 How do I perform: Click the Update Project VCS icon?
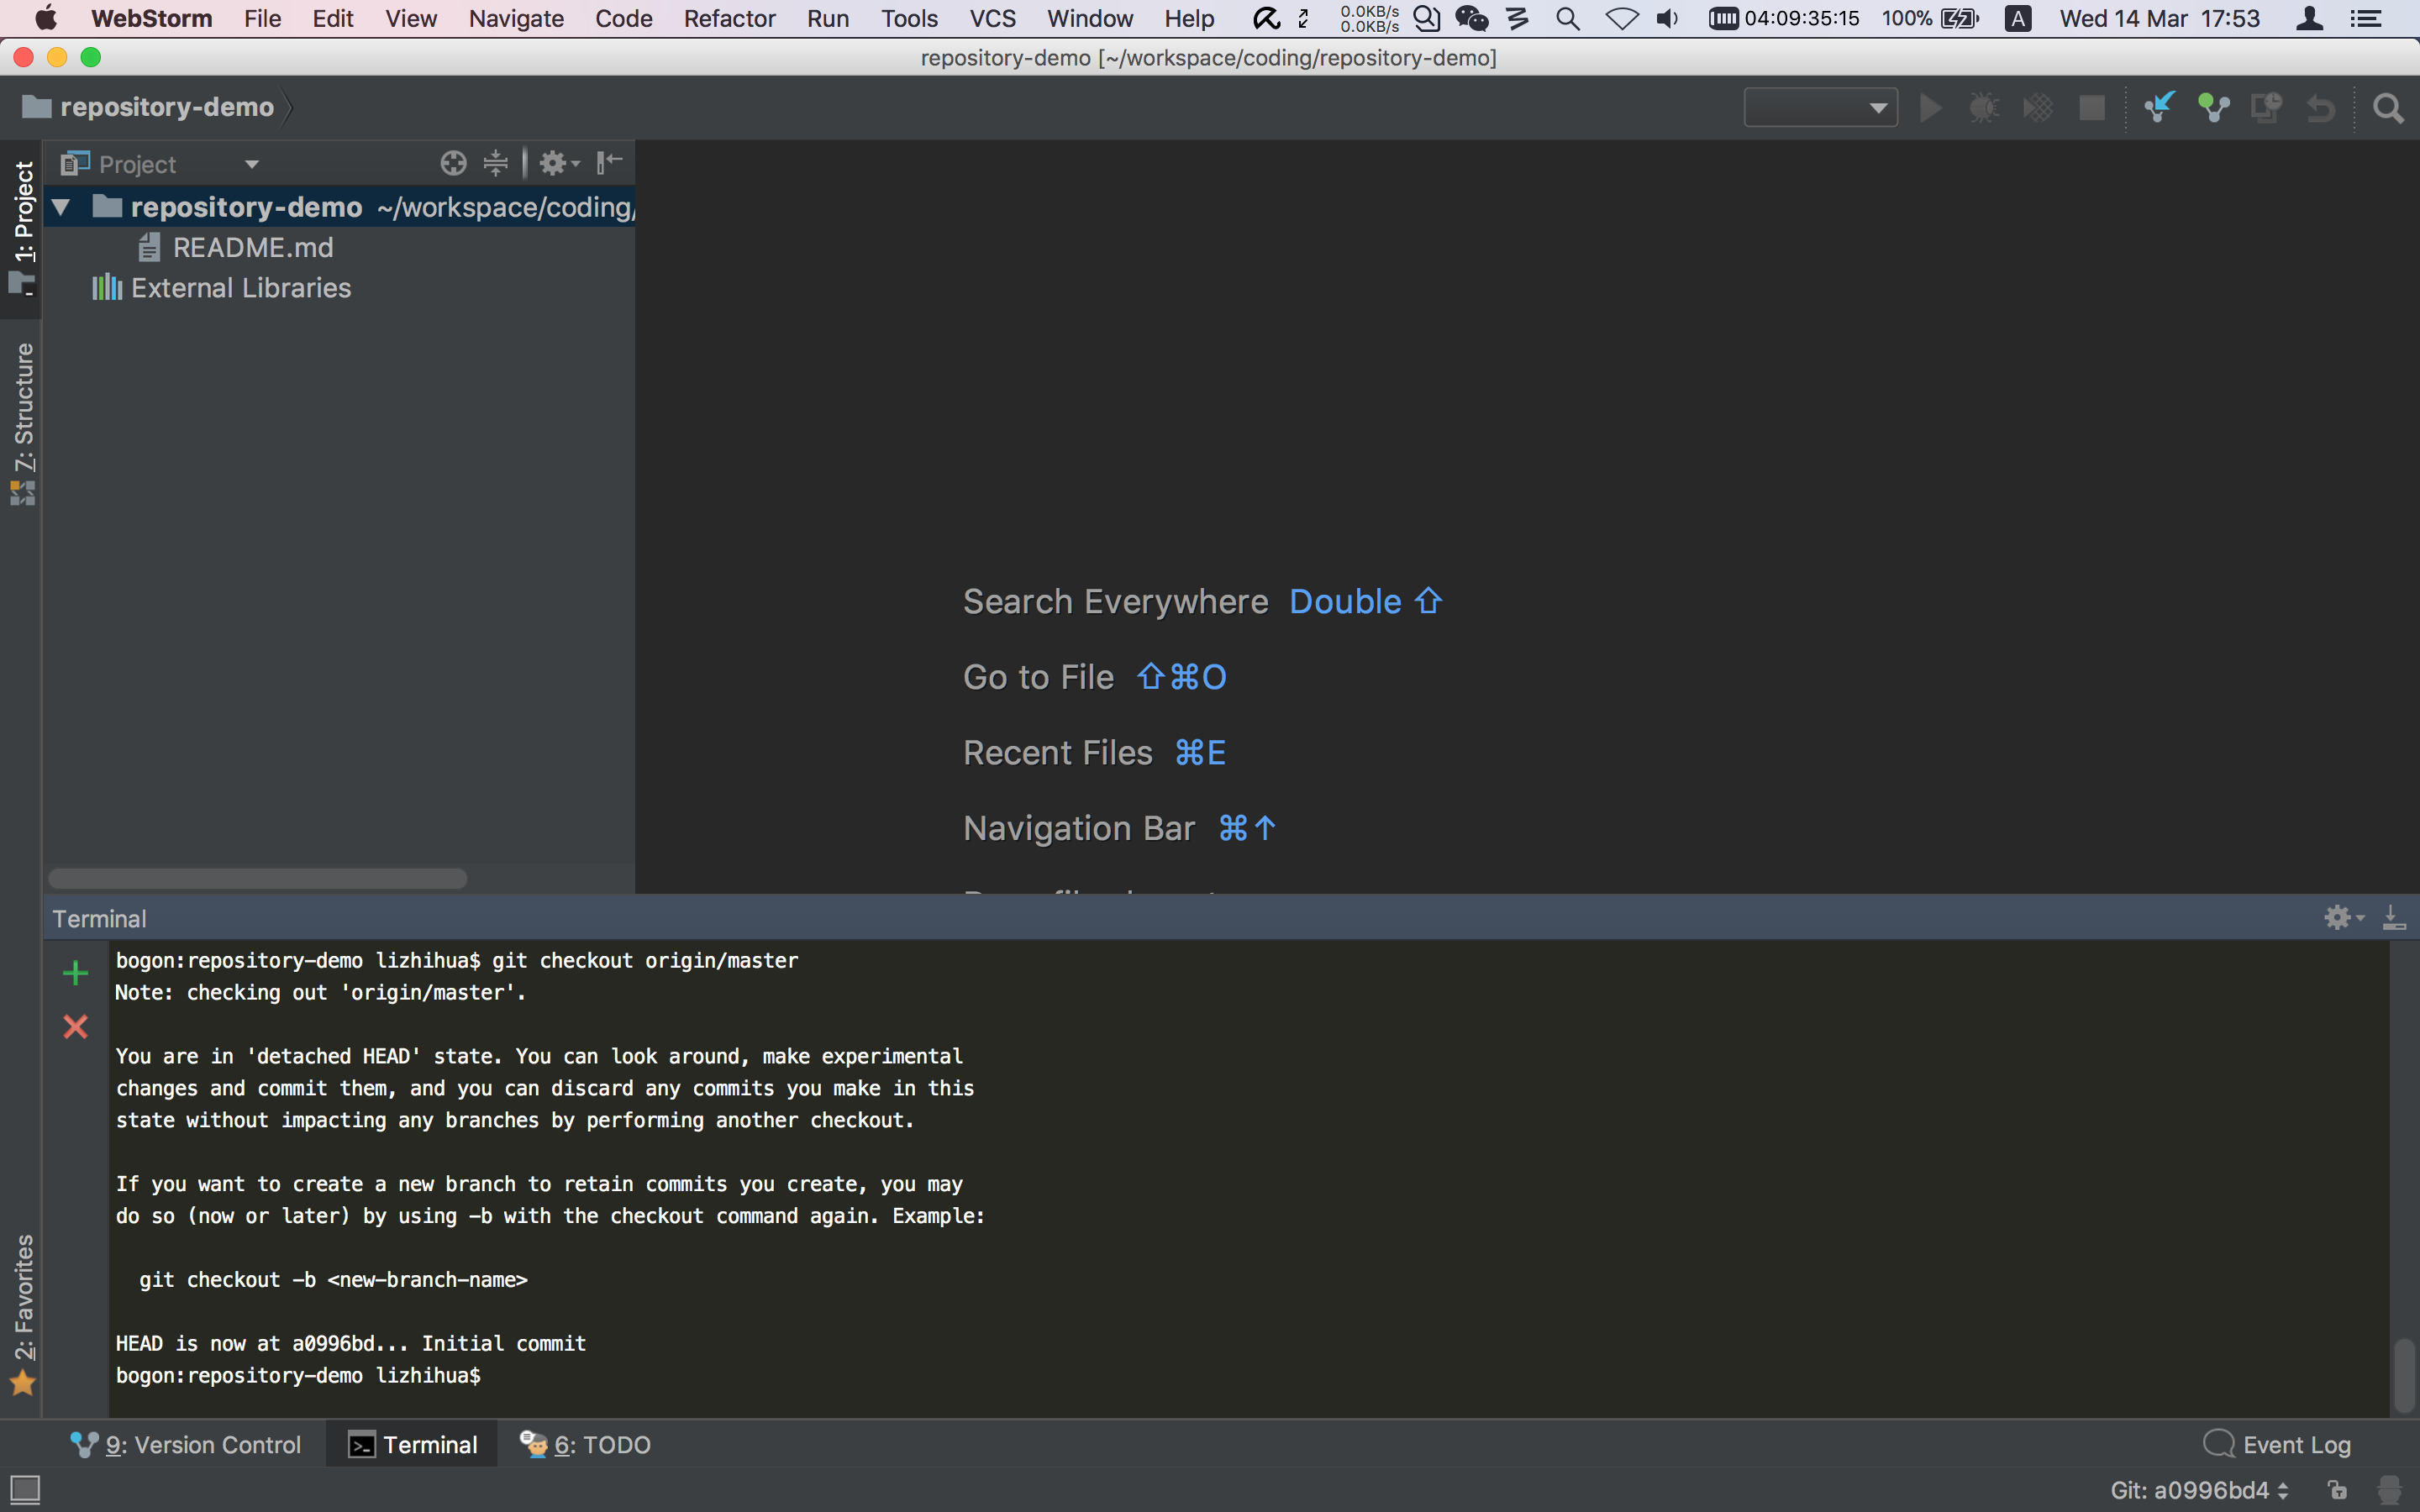point(2159,107)
